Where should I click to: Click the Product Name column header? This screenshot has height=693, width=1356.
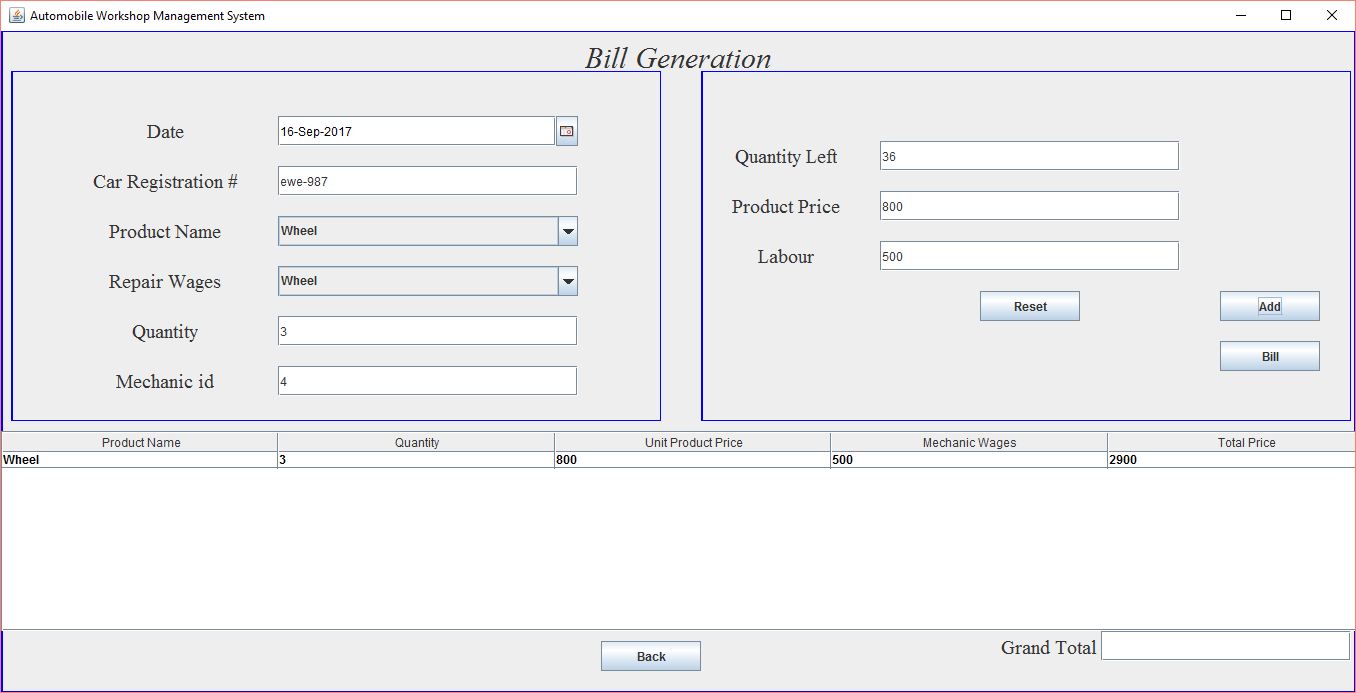tap(138, 442)
